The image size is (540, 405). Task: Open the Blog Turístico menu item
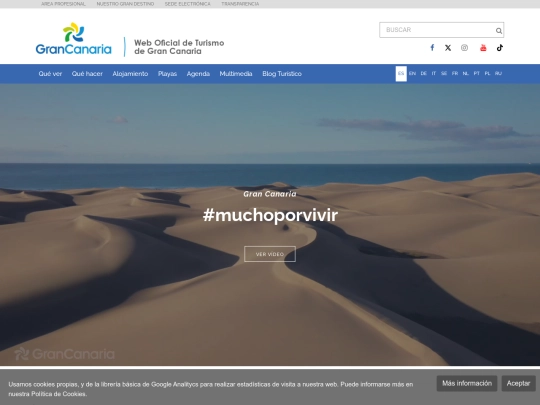coord(282,74)
